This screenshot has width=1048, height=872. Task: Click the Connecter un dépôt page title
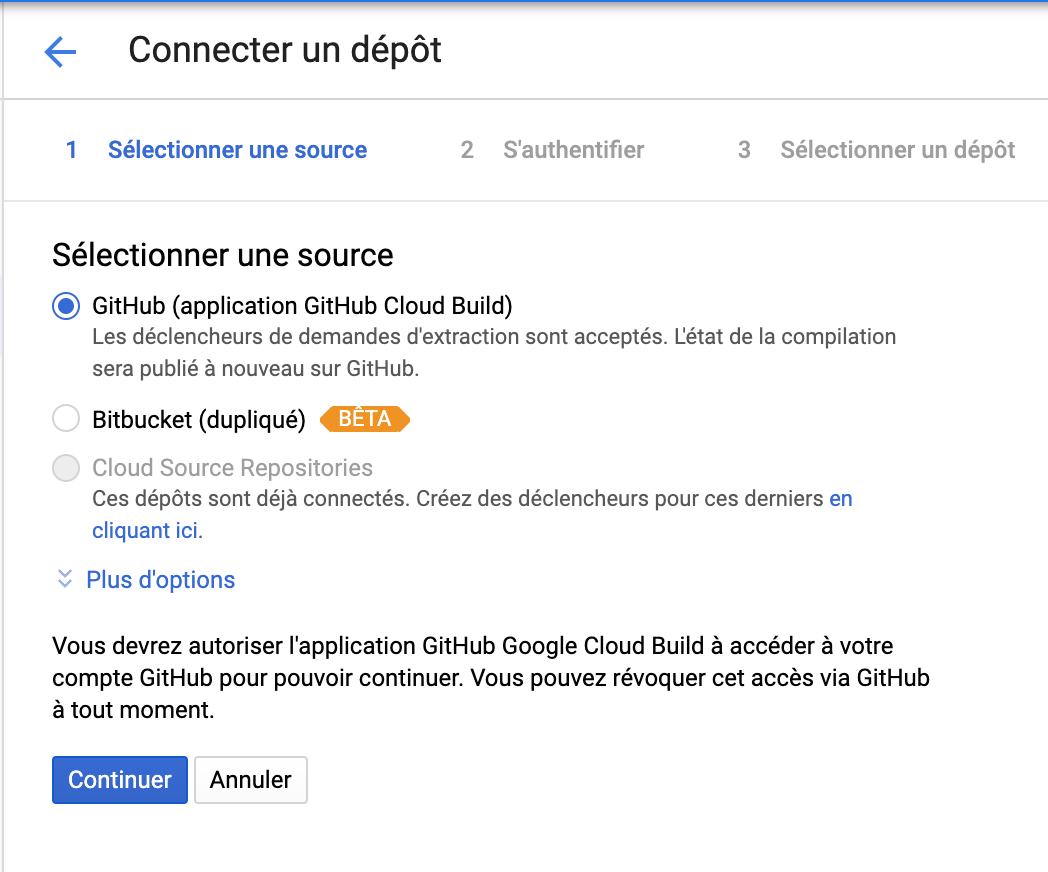[x=285, y=50]
